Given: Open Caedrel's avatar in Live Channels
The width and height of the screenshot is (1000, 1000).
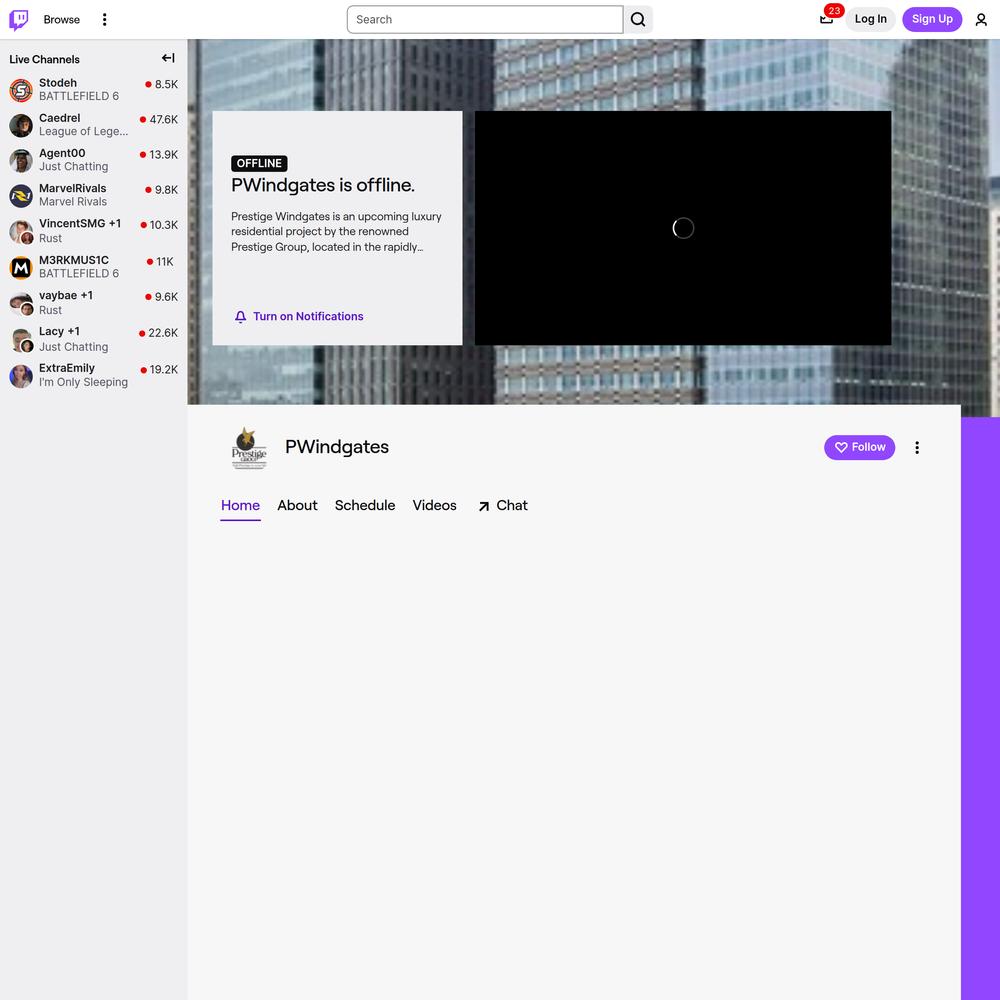Looking at the screenshot, I should tap(21, 125).
